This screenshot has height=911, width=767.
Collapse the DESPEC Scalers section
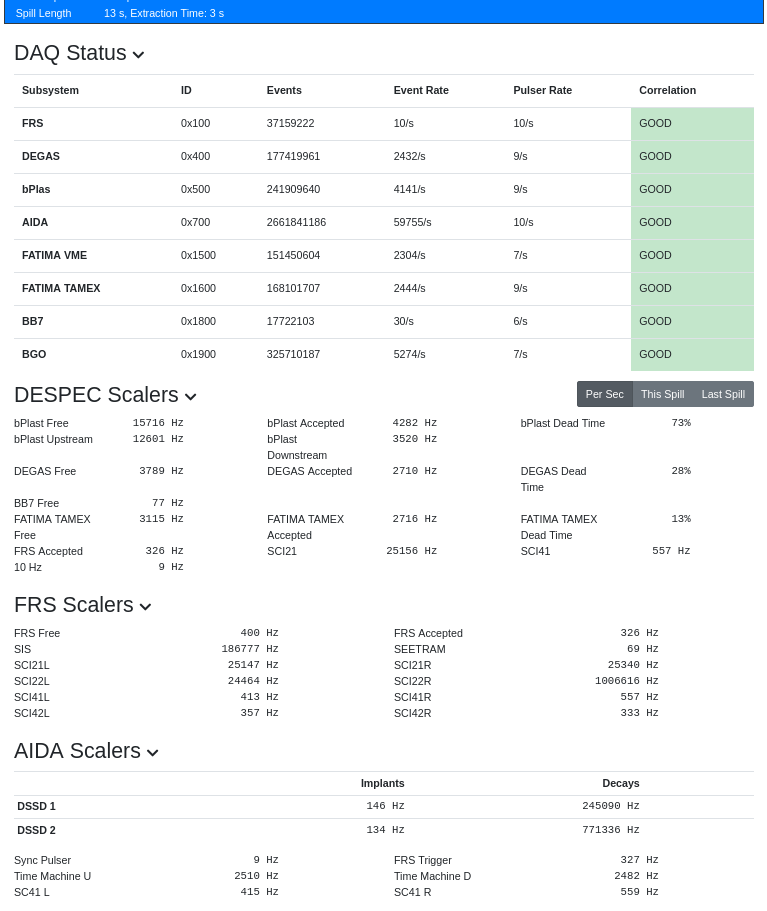pyautogui.click(x=190, y=397)
